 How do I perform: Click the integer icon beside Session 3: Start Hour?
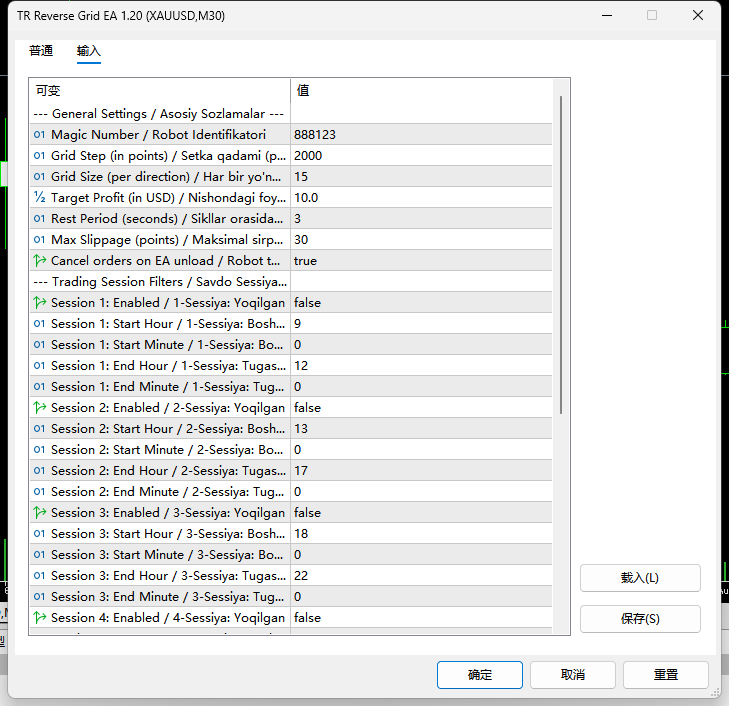[x=40, y=534]
